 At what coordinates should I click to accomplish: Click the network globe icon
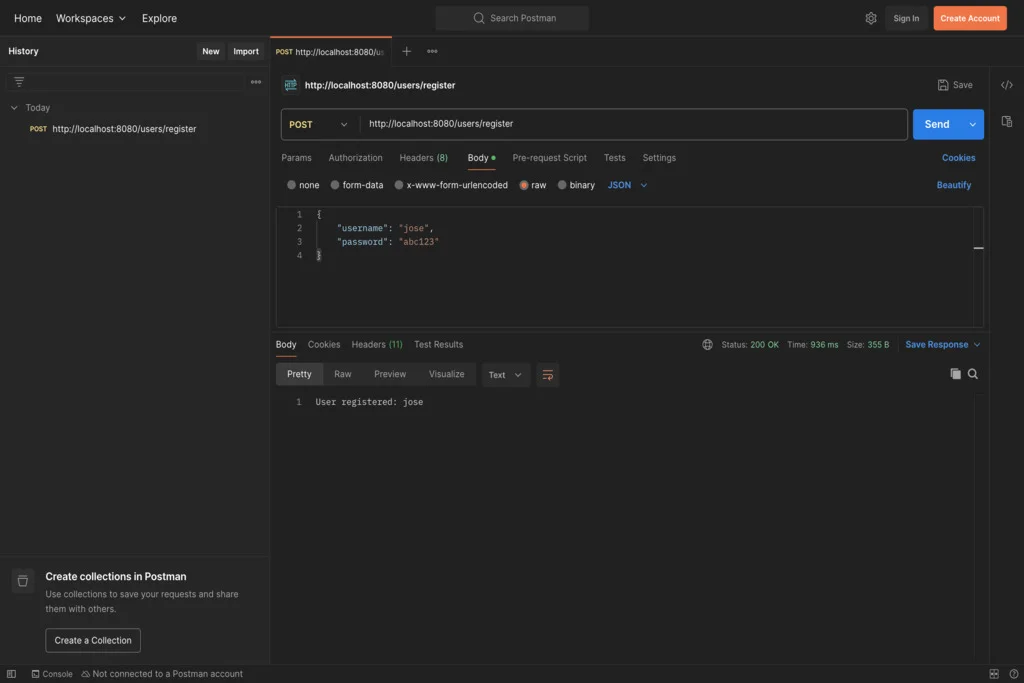[708, 345]
